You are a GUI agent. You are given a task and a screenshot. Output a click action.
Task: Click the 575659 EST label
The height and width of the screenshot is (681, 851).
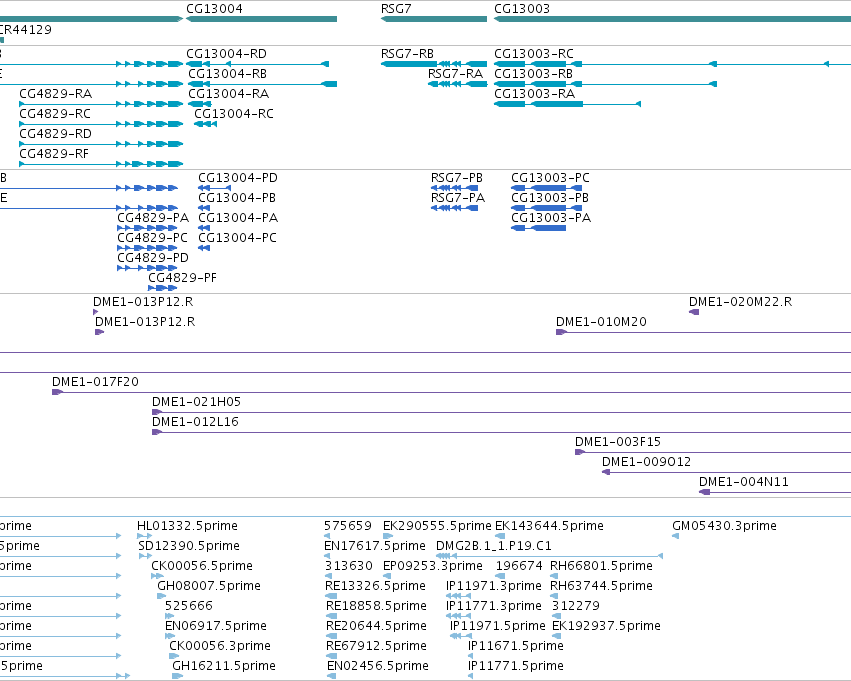coord(348,526)
